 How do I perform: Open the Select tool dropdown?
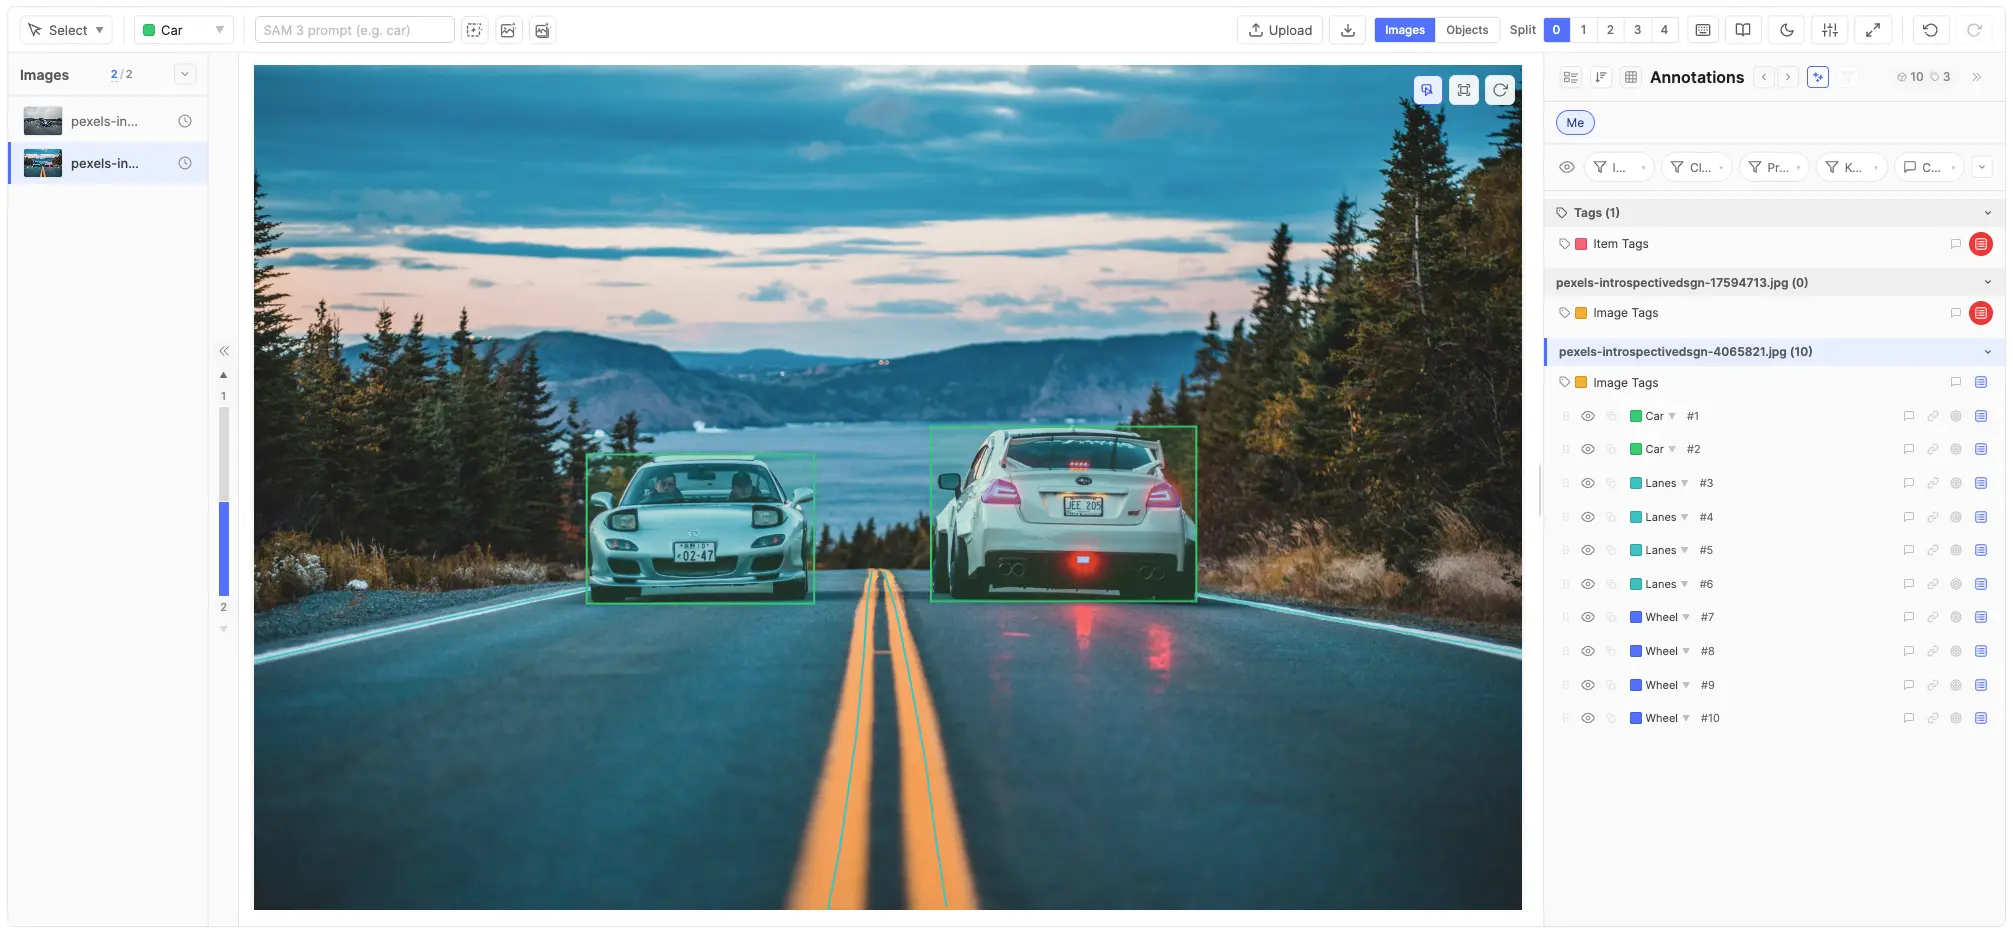point(66,30)
